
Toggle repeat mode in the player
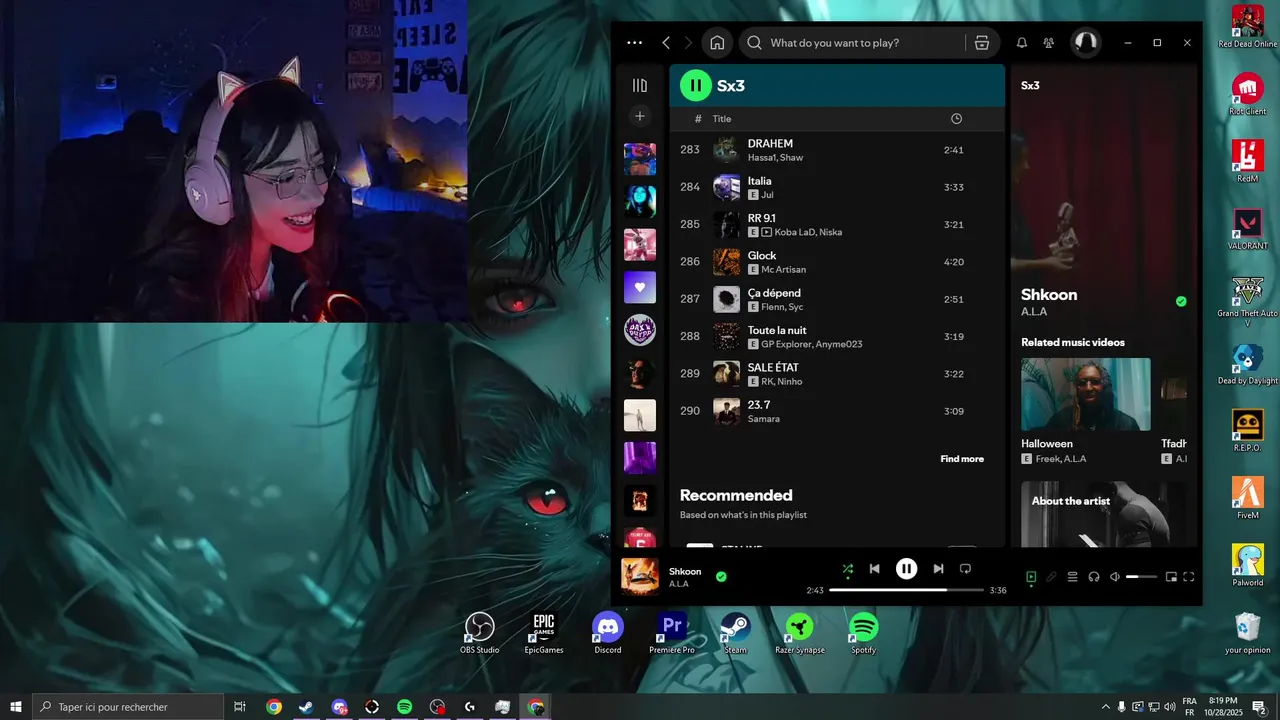coord(965,569)
